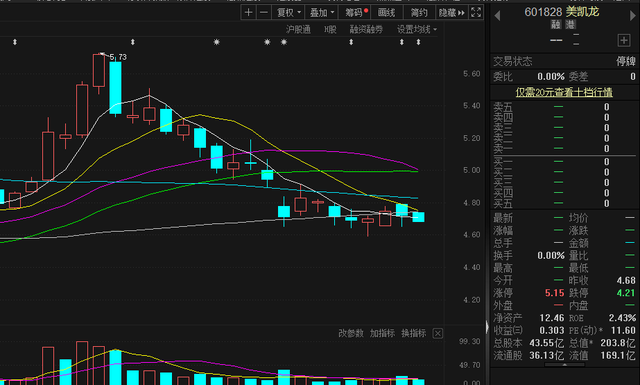Zoom in the chart with plus icon
Viewport: 640px width, 385px height.
point(248,13)
